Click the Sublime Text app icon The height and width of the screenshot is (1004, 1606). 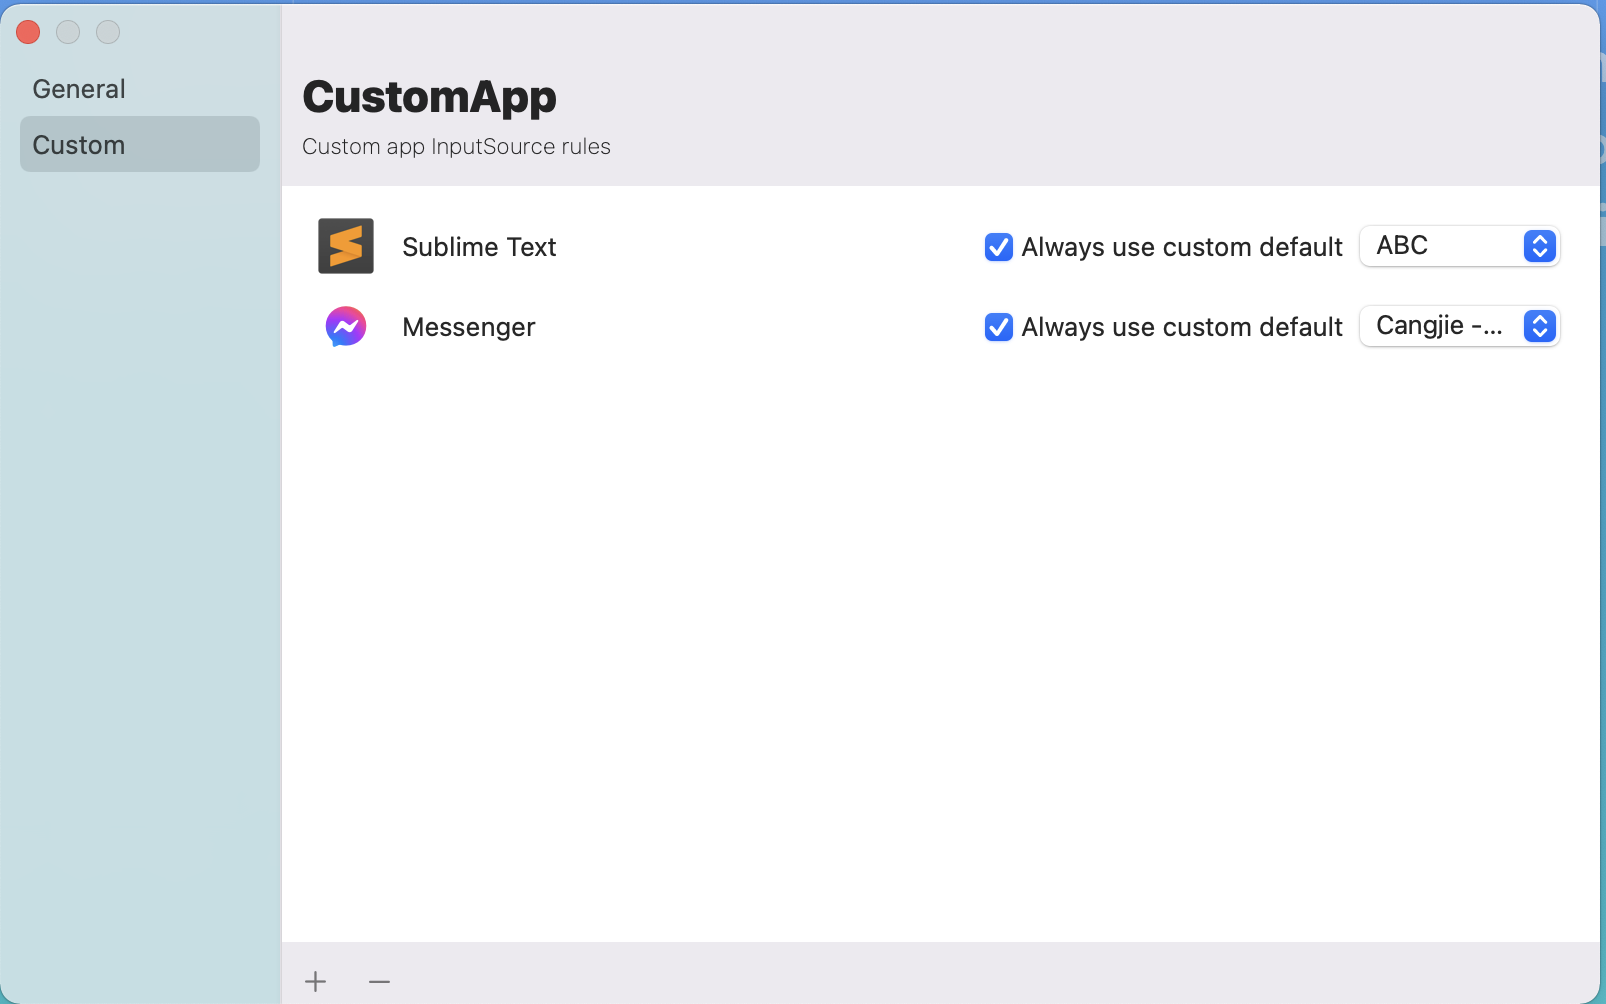[x=346, y=246]
